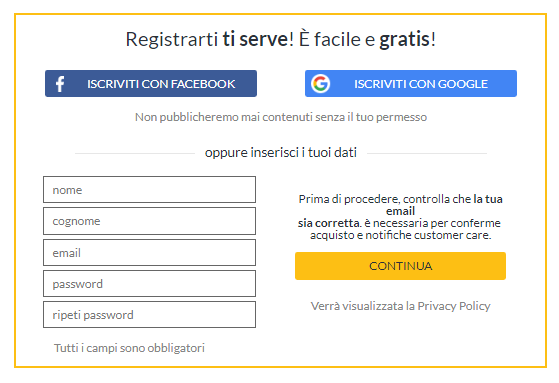Click the word "Registrarti" in the heading
This screenshot has height=383, width=559.
(x=171, y=39)
